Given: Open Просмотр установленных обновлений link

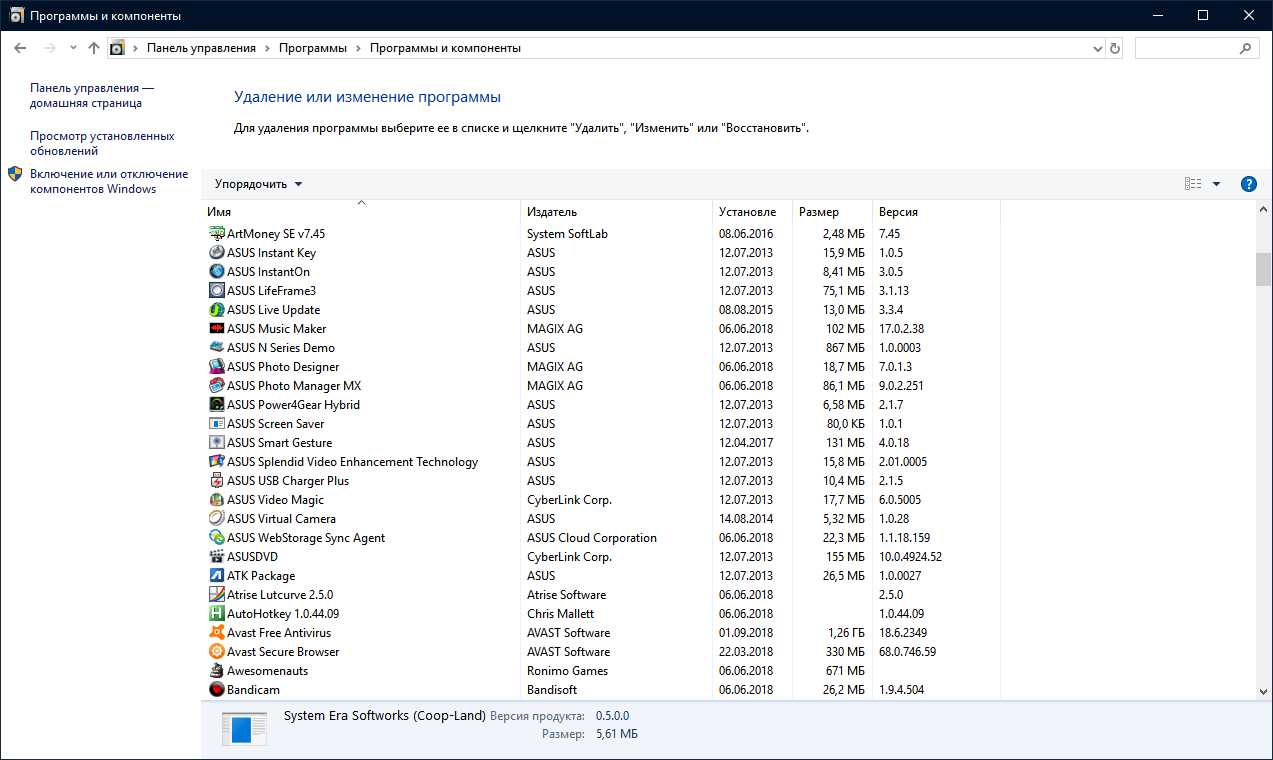Looking at the screenshot, I should [102, 143].
